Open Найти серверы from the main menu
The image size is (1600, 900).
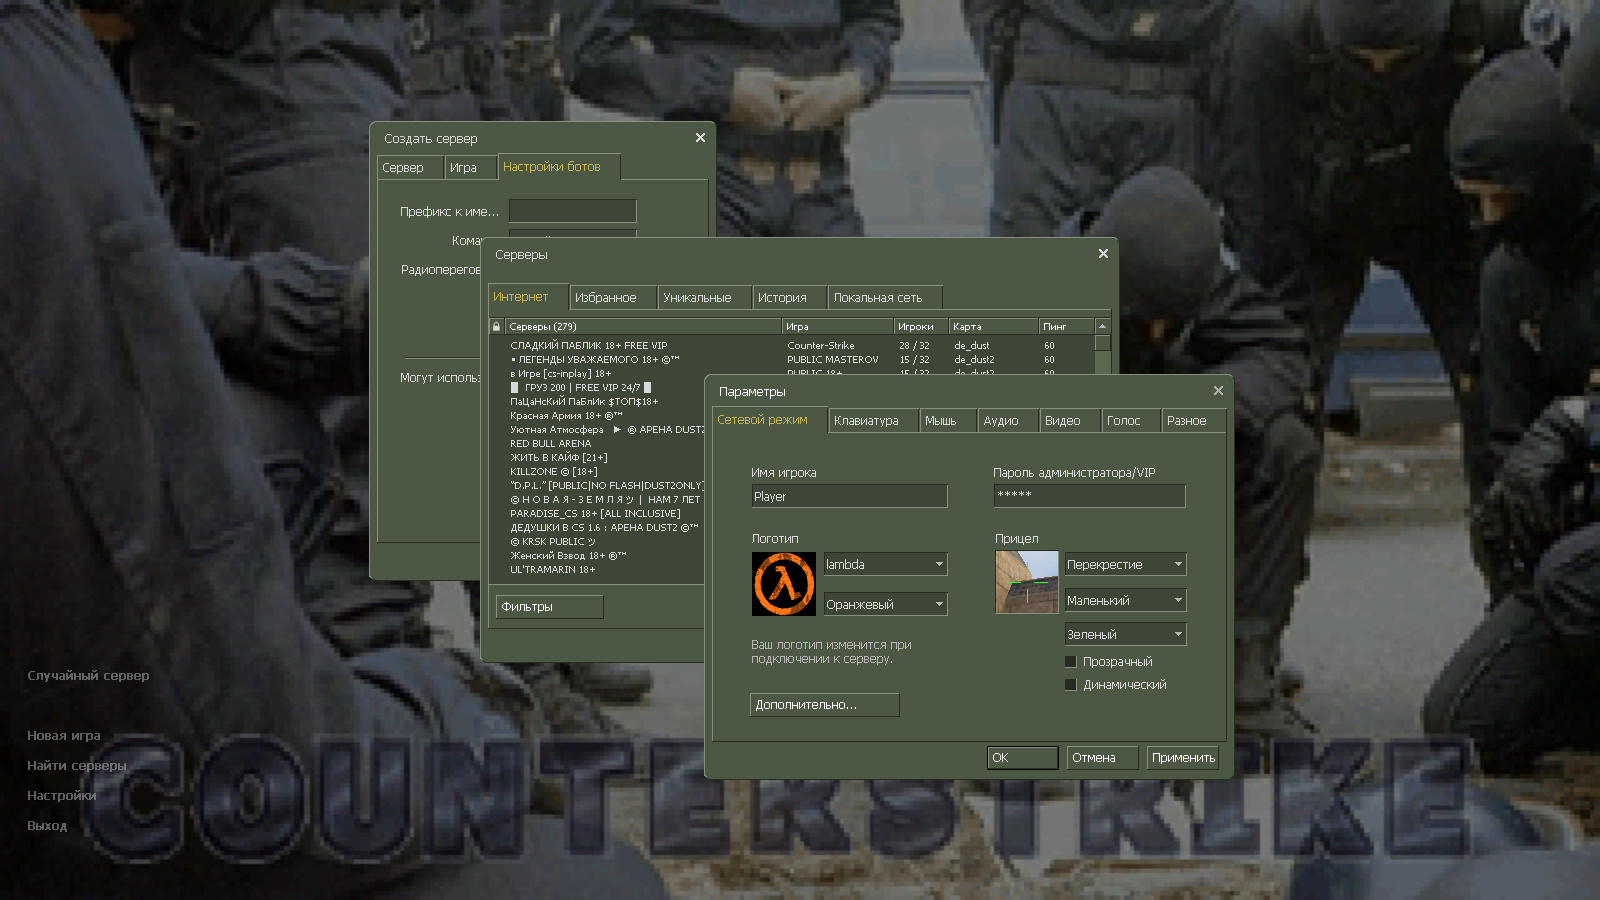pos(76,765)
